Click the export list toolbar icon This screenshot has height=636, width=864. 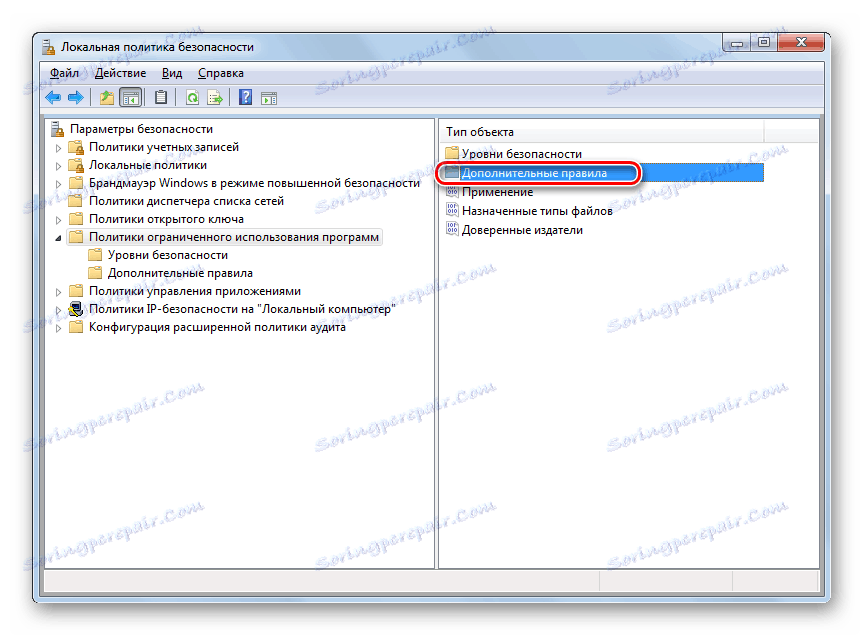click(215, 98)
